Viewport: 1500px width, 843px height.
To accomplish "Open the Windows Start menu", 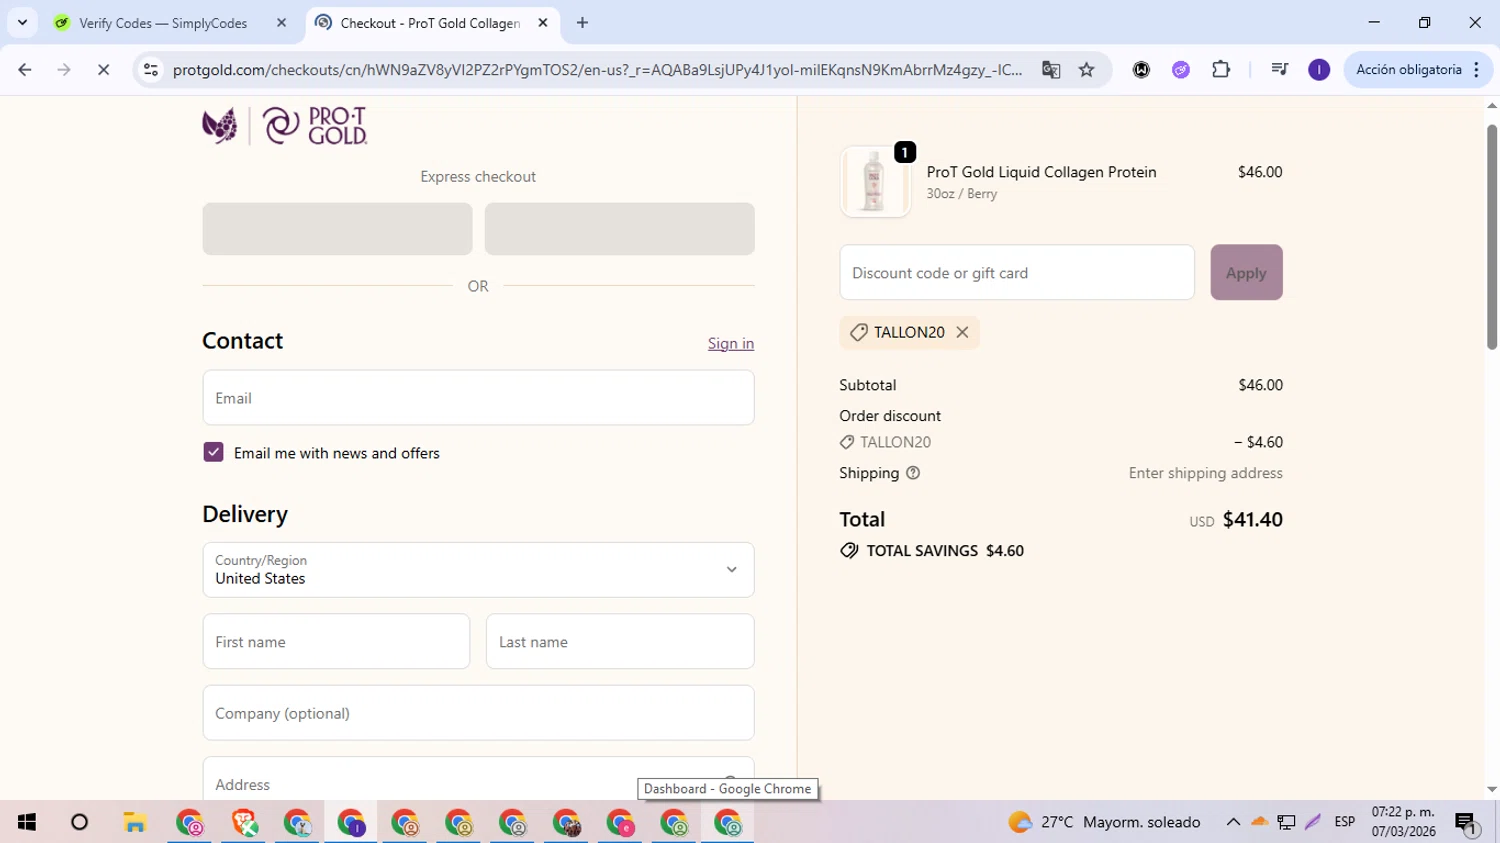I will pos(27,822).
